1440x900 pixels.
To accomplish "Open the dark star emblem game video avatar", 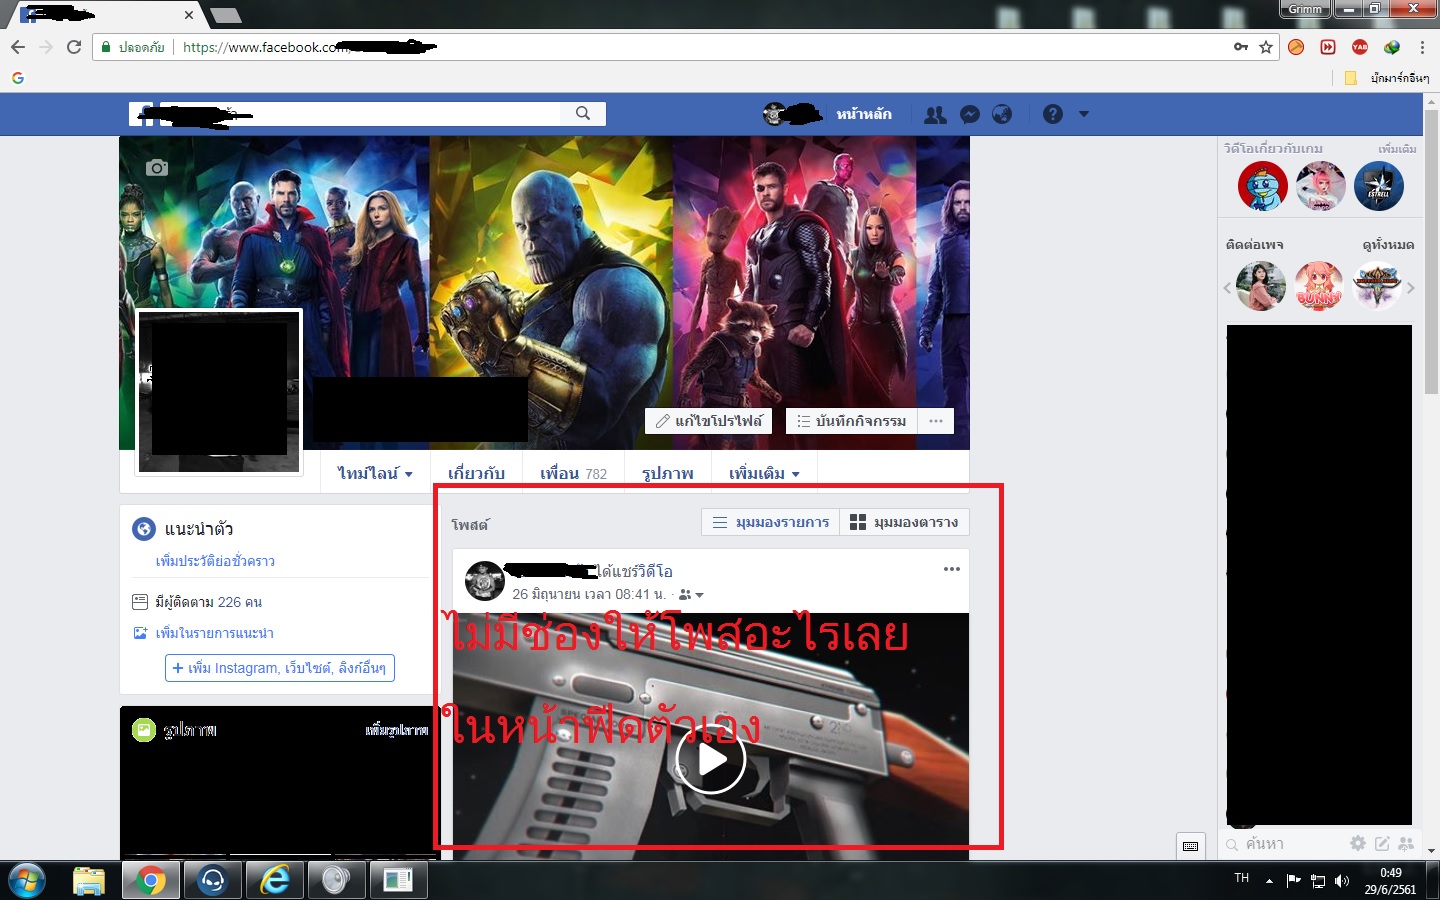I will click(x=1378, y=186).
